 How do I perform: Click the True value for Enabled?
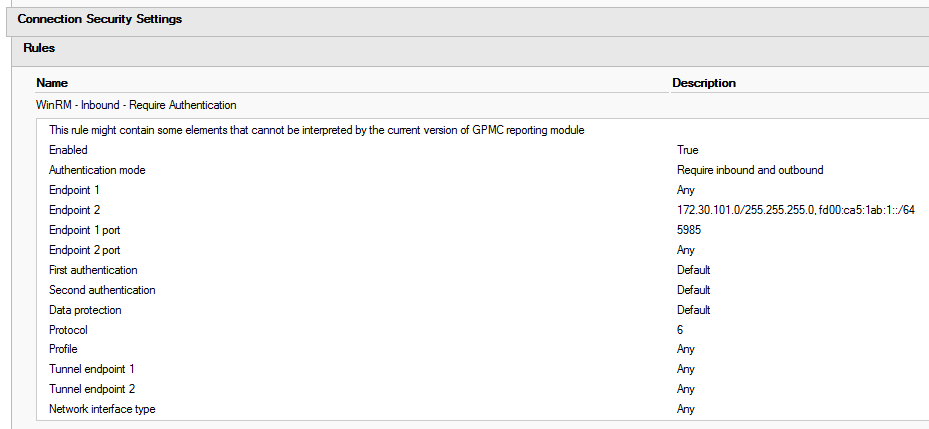(687, 151)
